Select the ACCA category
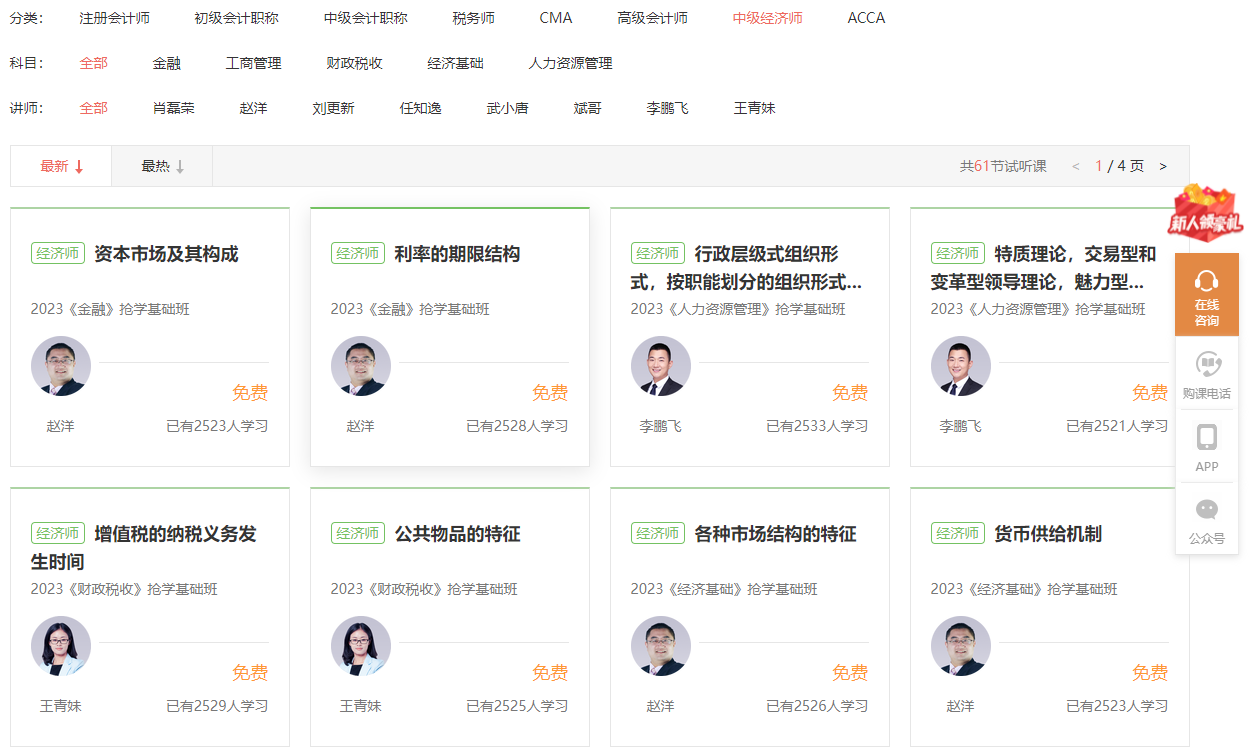This screenshot has width=1253, height=751. (866, 18)
